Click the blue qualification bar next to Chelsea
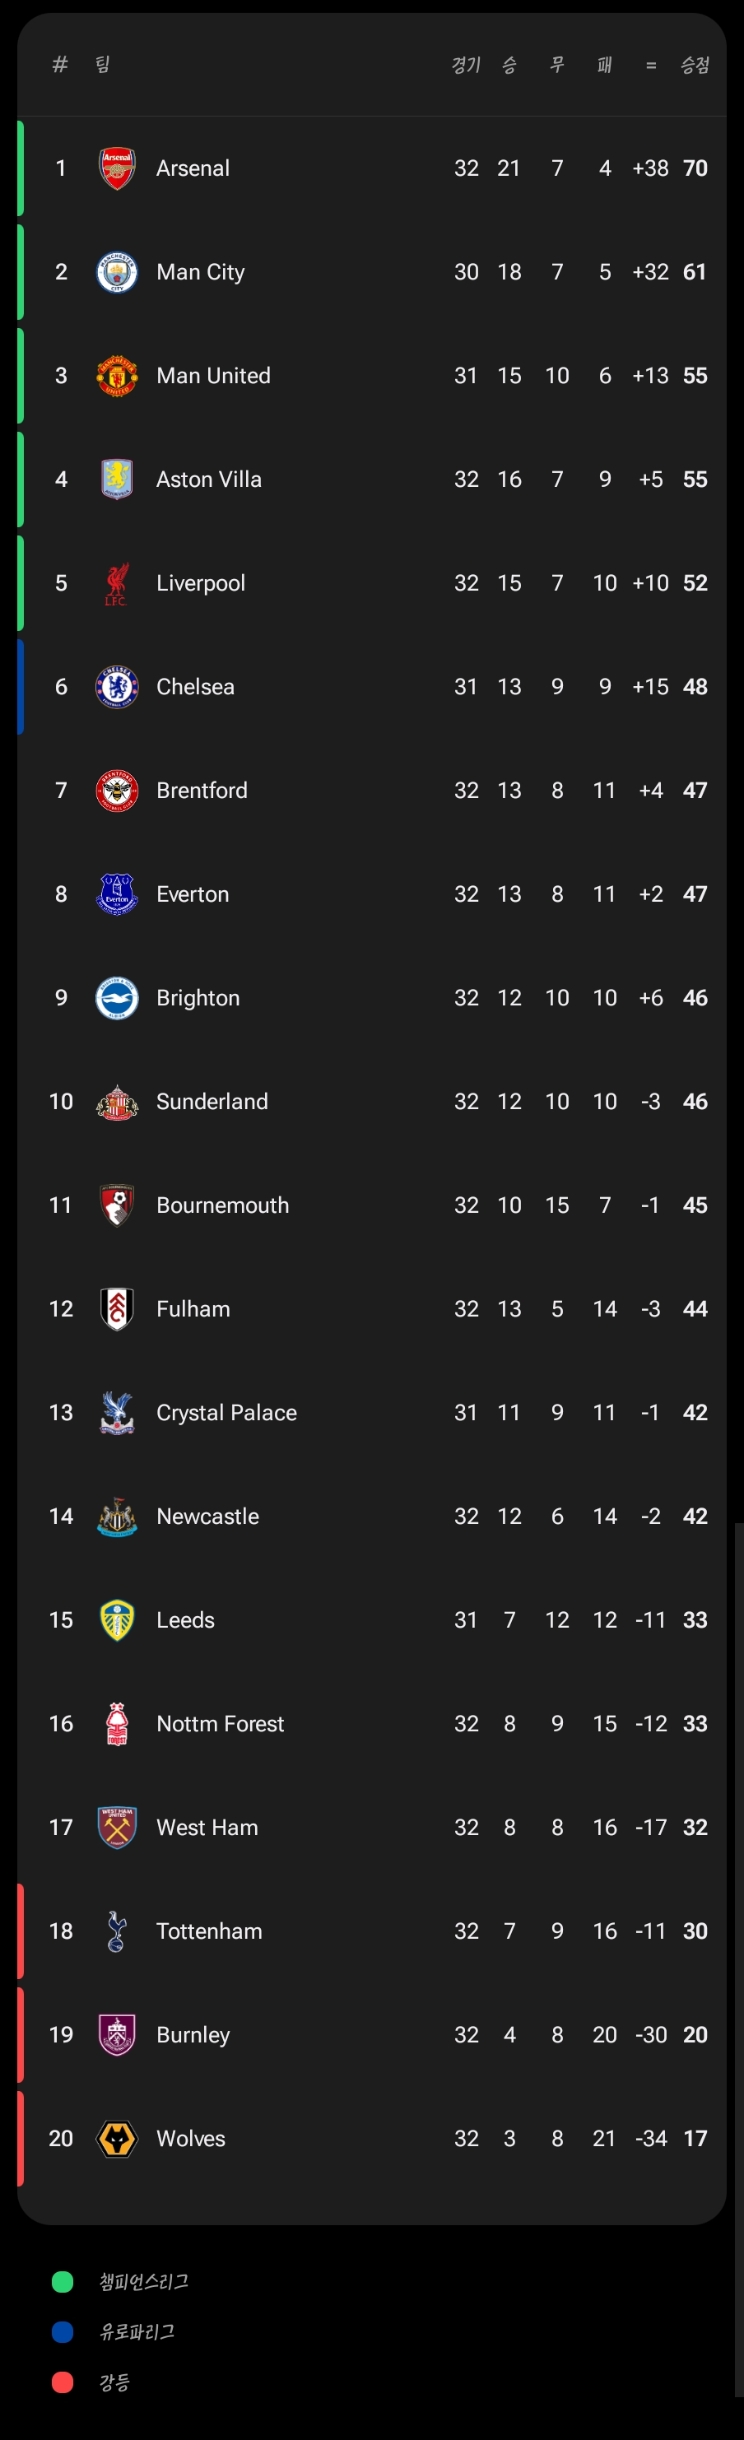The image size is (744, 2440). [x=19, y=686]
